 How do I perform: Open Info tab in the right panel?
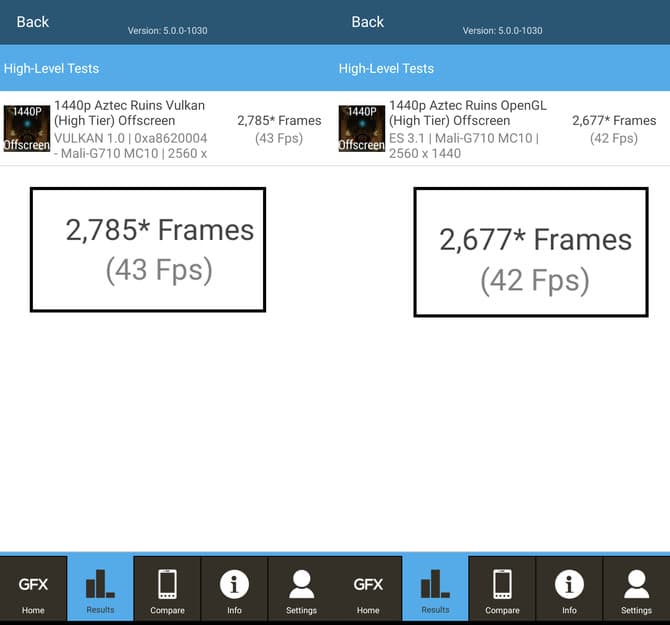[x=569, y=590]
